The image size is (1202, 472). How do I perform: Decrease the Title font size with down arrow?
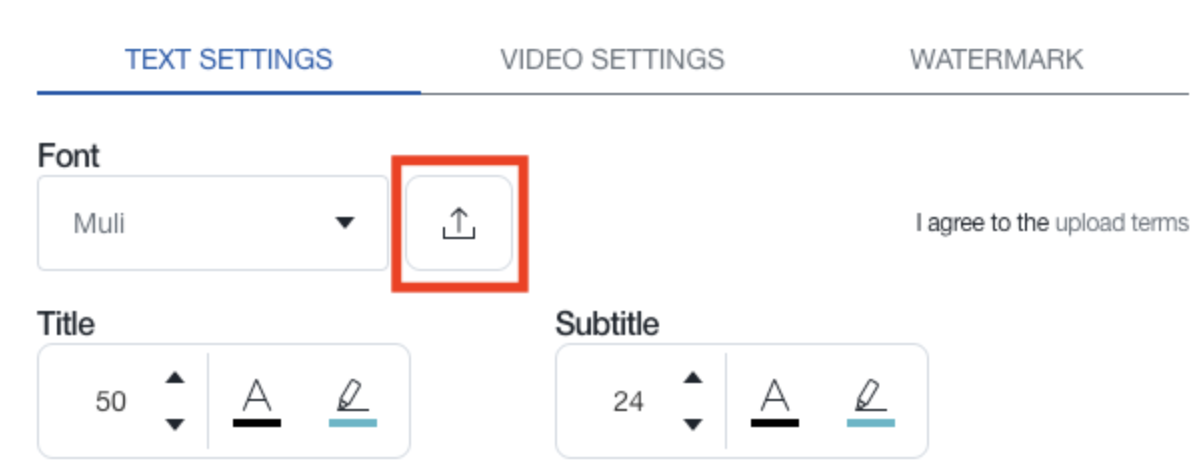(175, 425)
